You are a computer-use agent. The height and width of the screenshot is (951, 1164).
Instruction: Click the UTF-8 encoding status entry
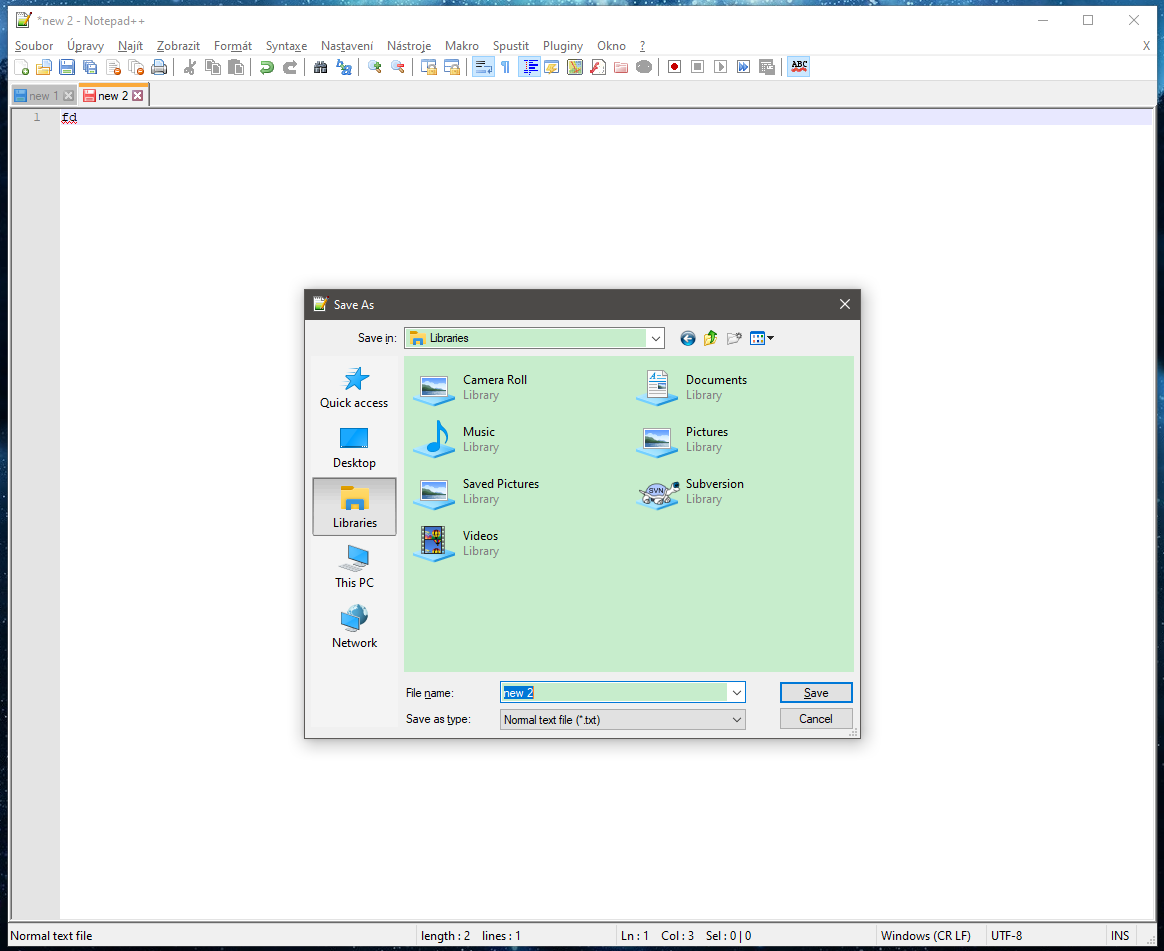coord(1007,935)
